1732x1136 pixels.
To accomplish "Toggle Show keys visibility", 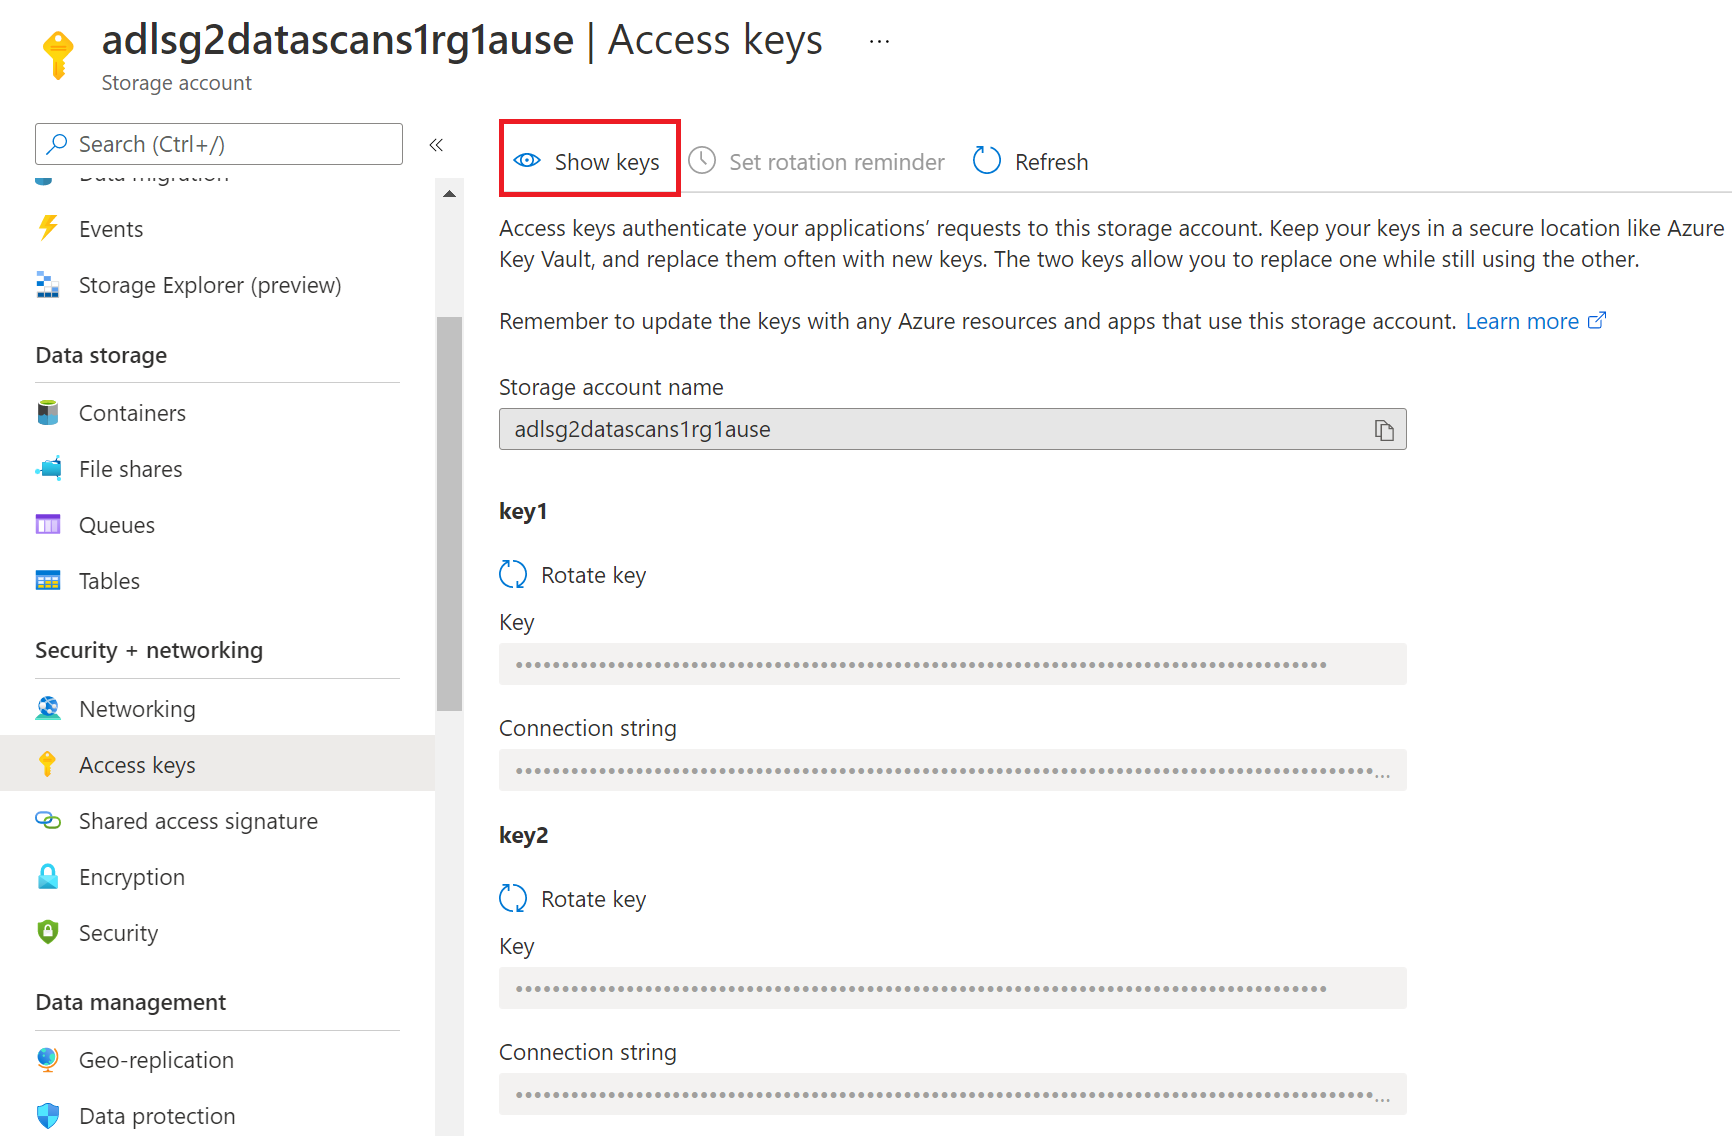I will click(x=589, y=160).
